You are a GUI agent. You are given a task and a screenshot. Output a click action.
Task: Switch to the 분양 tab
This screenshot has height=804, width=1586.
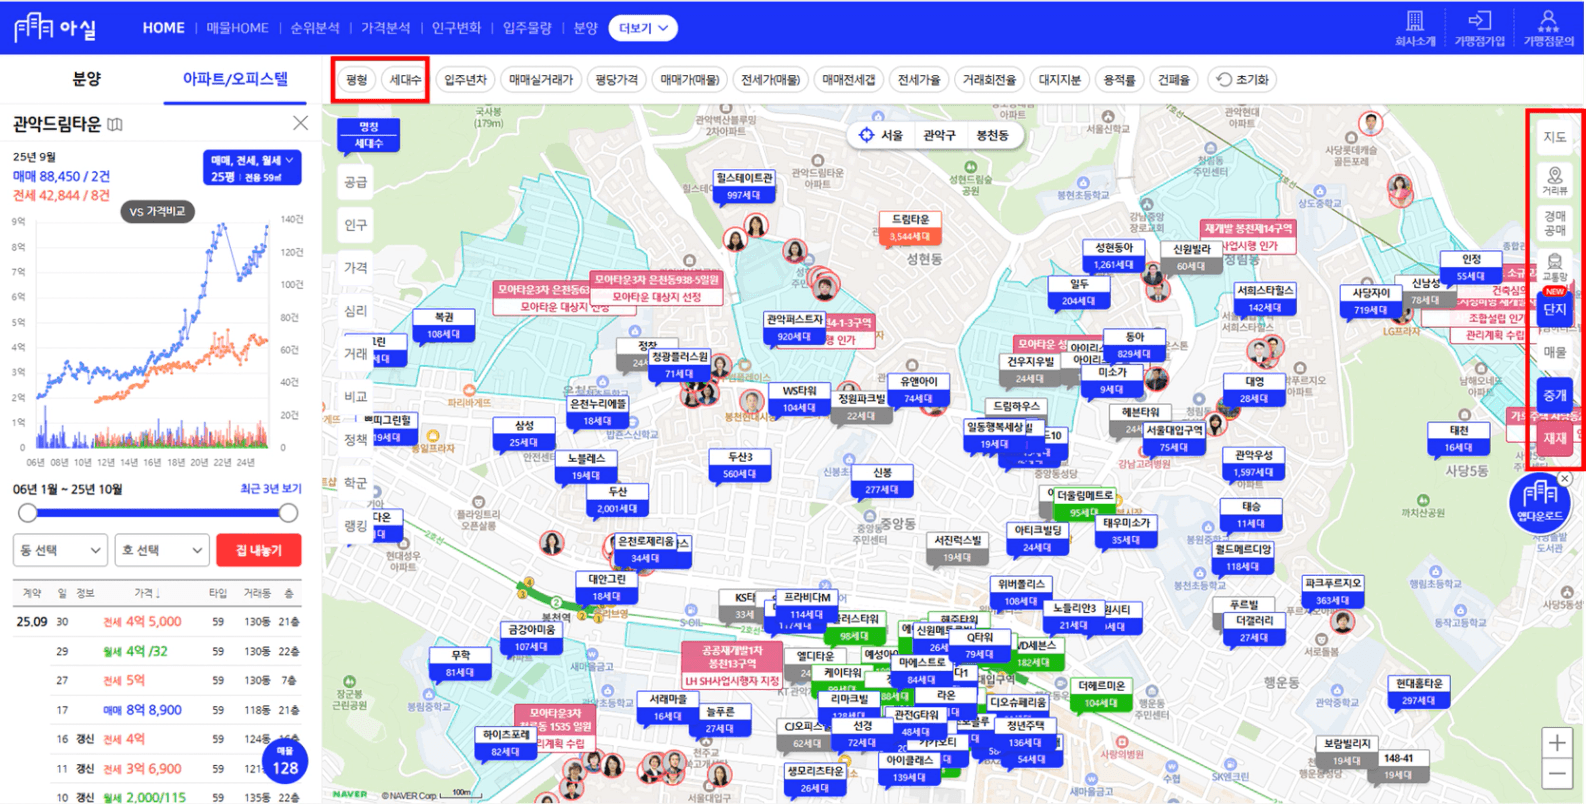coord(86,79)
